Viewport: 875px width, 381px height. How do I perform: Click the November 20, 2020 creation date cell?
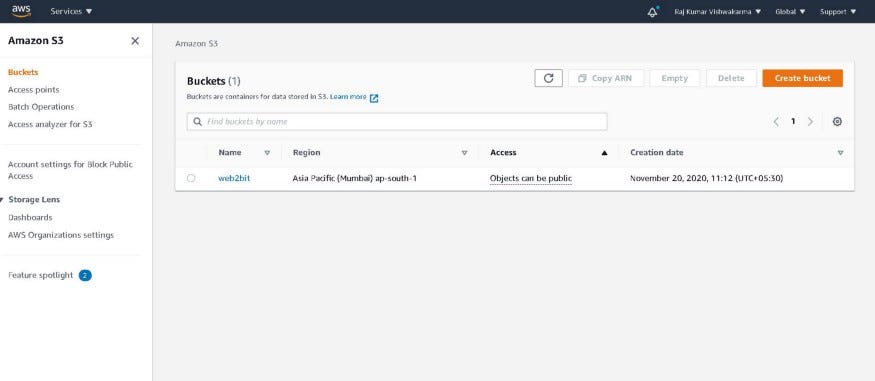point(706,179)
